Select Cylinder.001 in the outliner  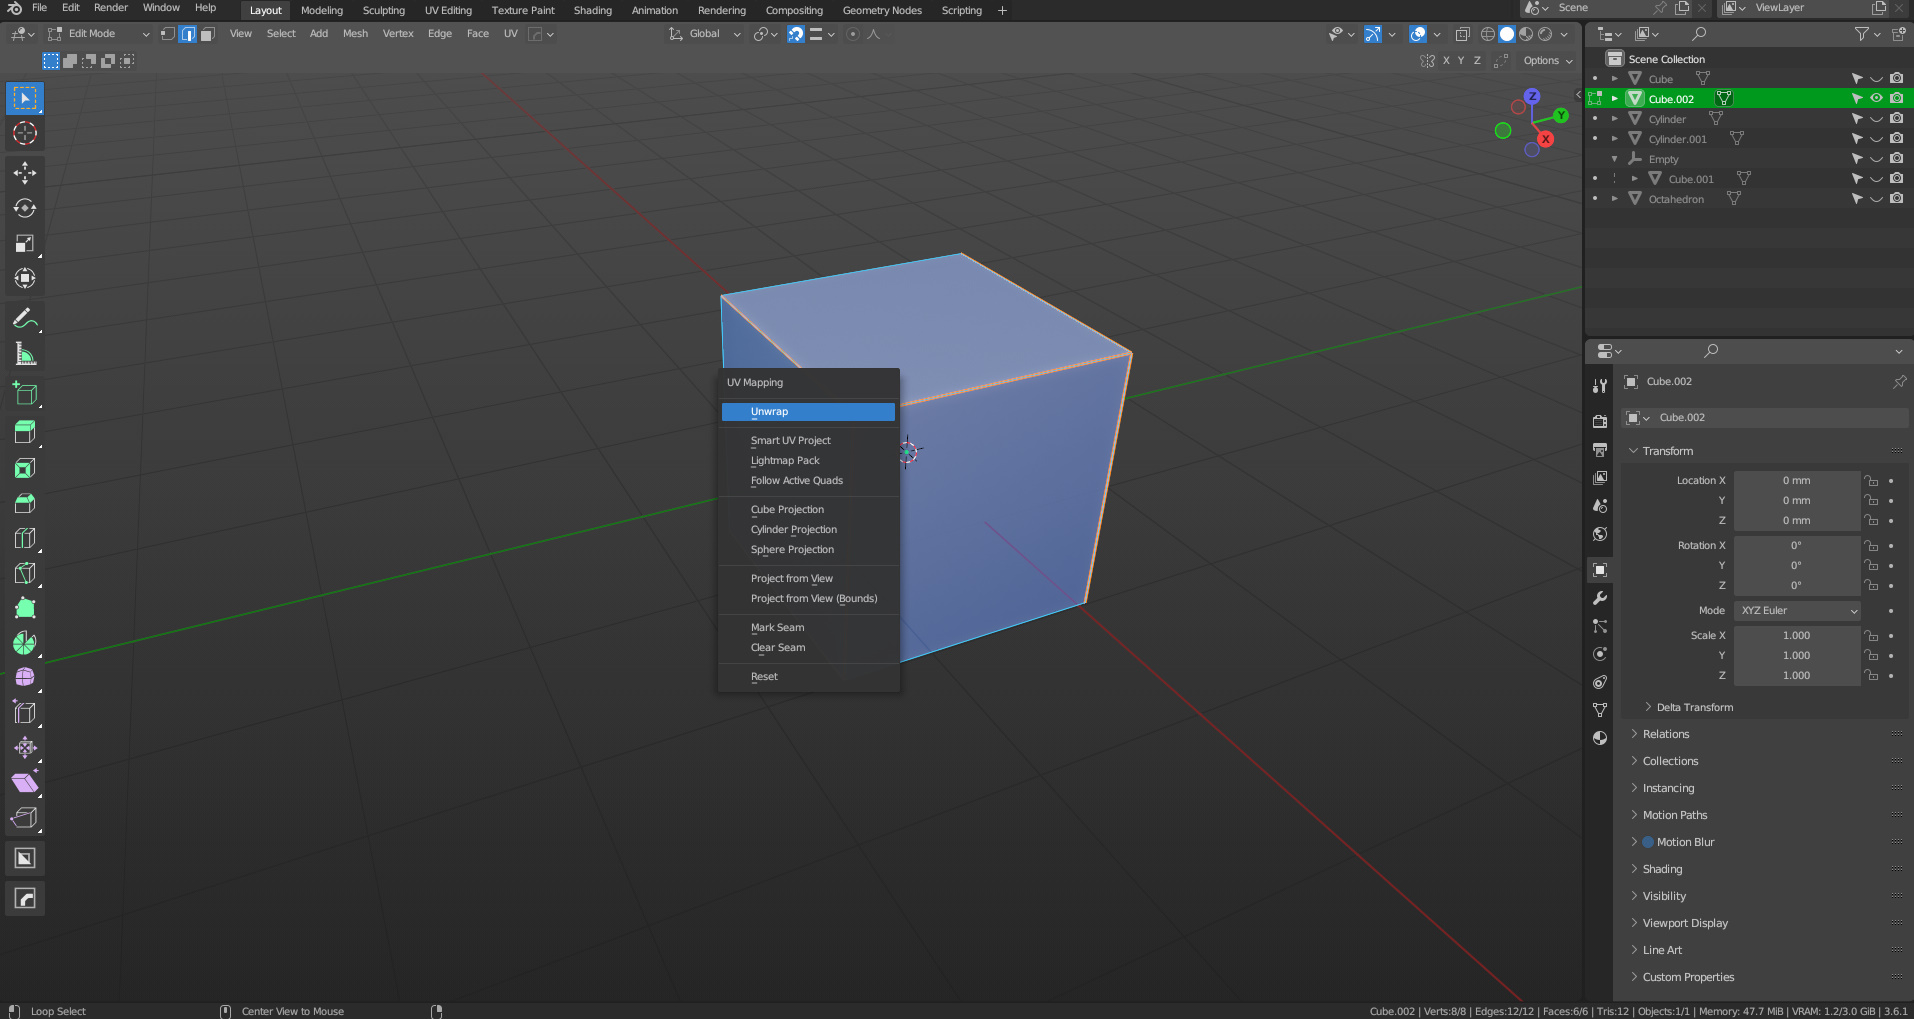[x=1677, y=139]
